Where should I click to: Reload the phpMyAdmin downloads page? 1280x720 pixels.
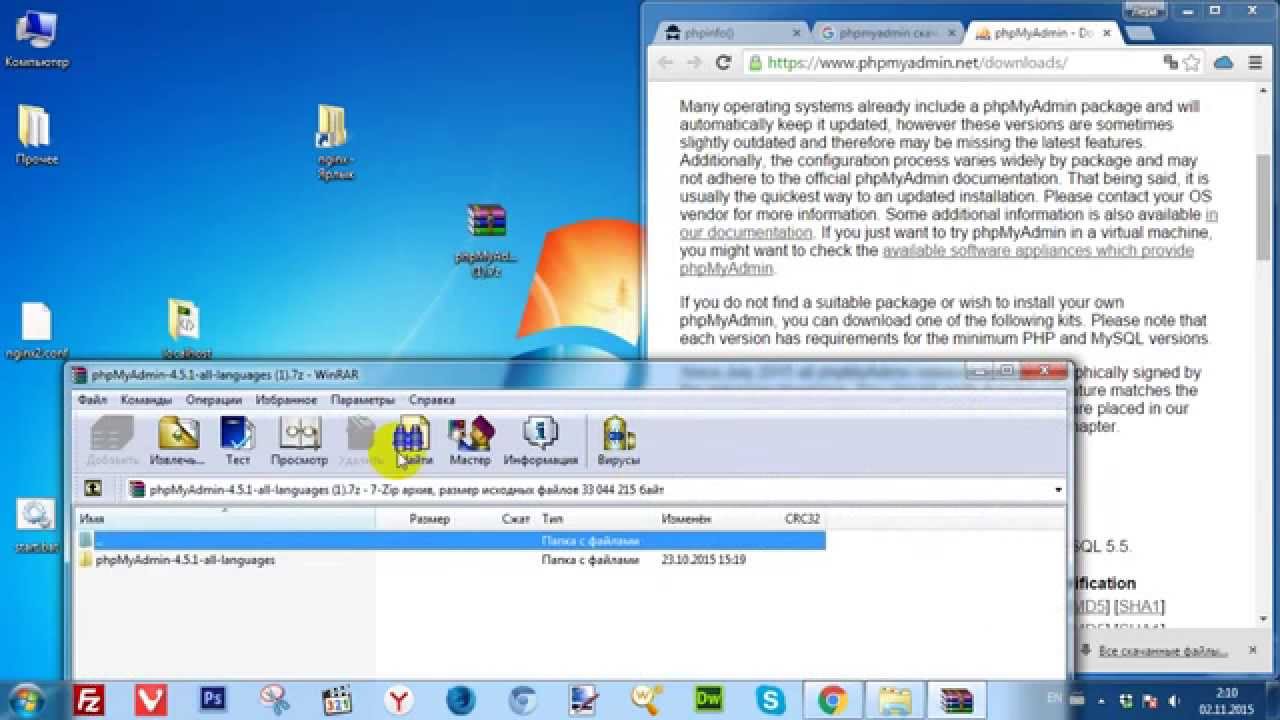723,63
